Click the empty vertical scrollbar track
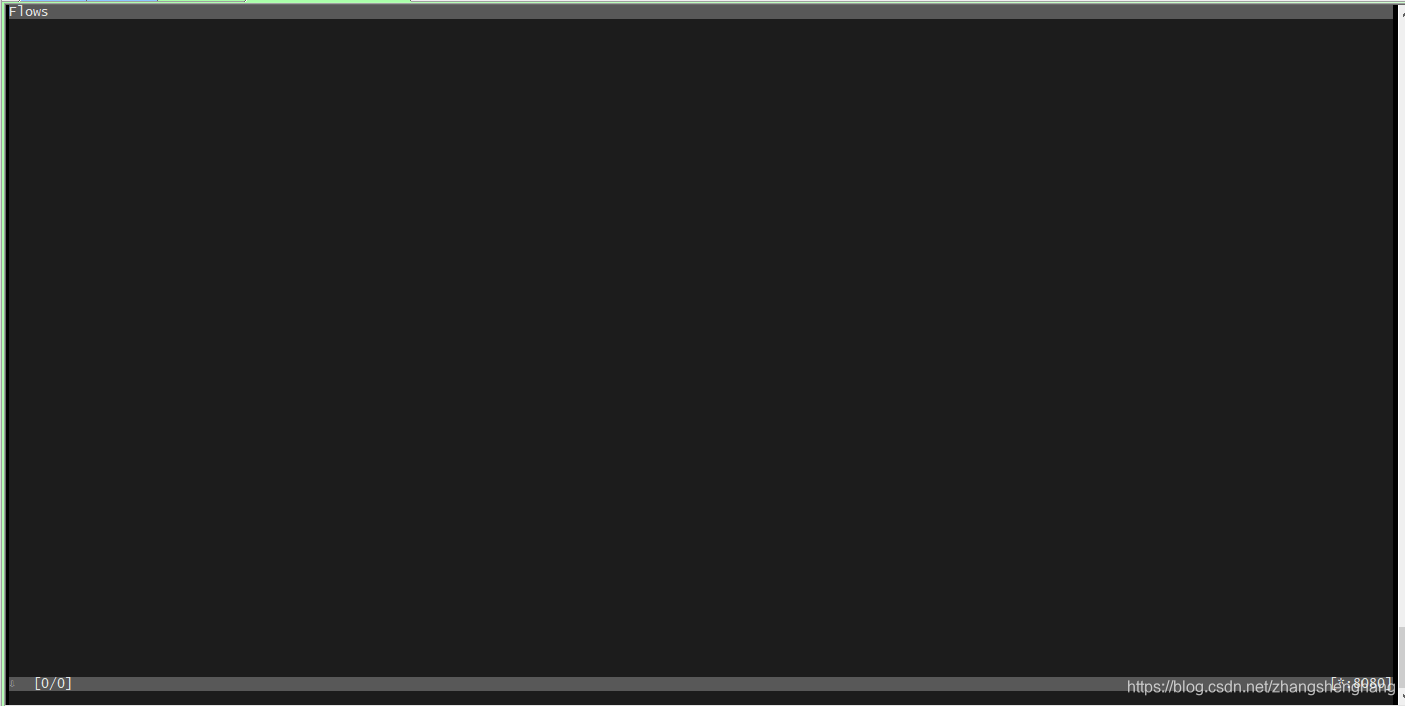The height and width of the screenshot is (706, 1405). (1401, 320)
